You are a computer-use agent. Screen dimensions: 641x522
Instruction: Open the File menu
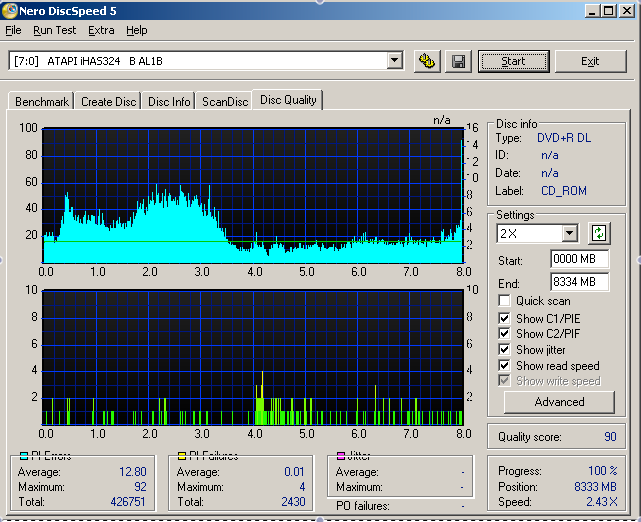coord(13,31)
